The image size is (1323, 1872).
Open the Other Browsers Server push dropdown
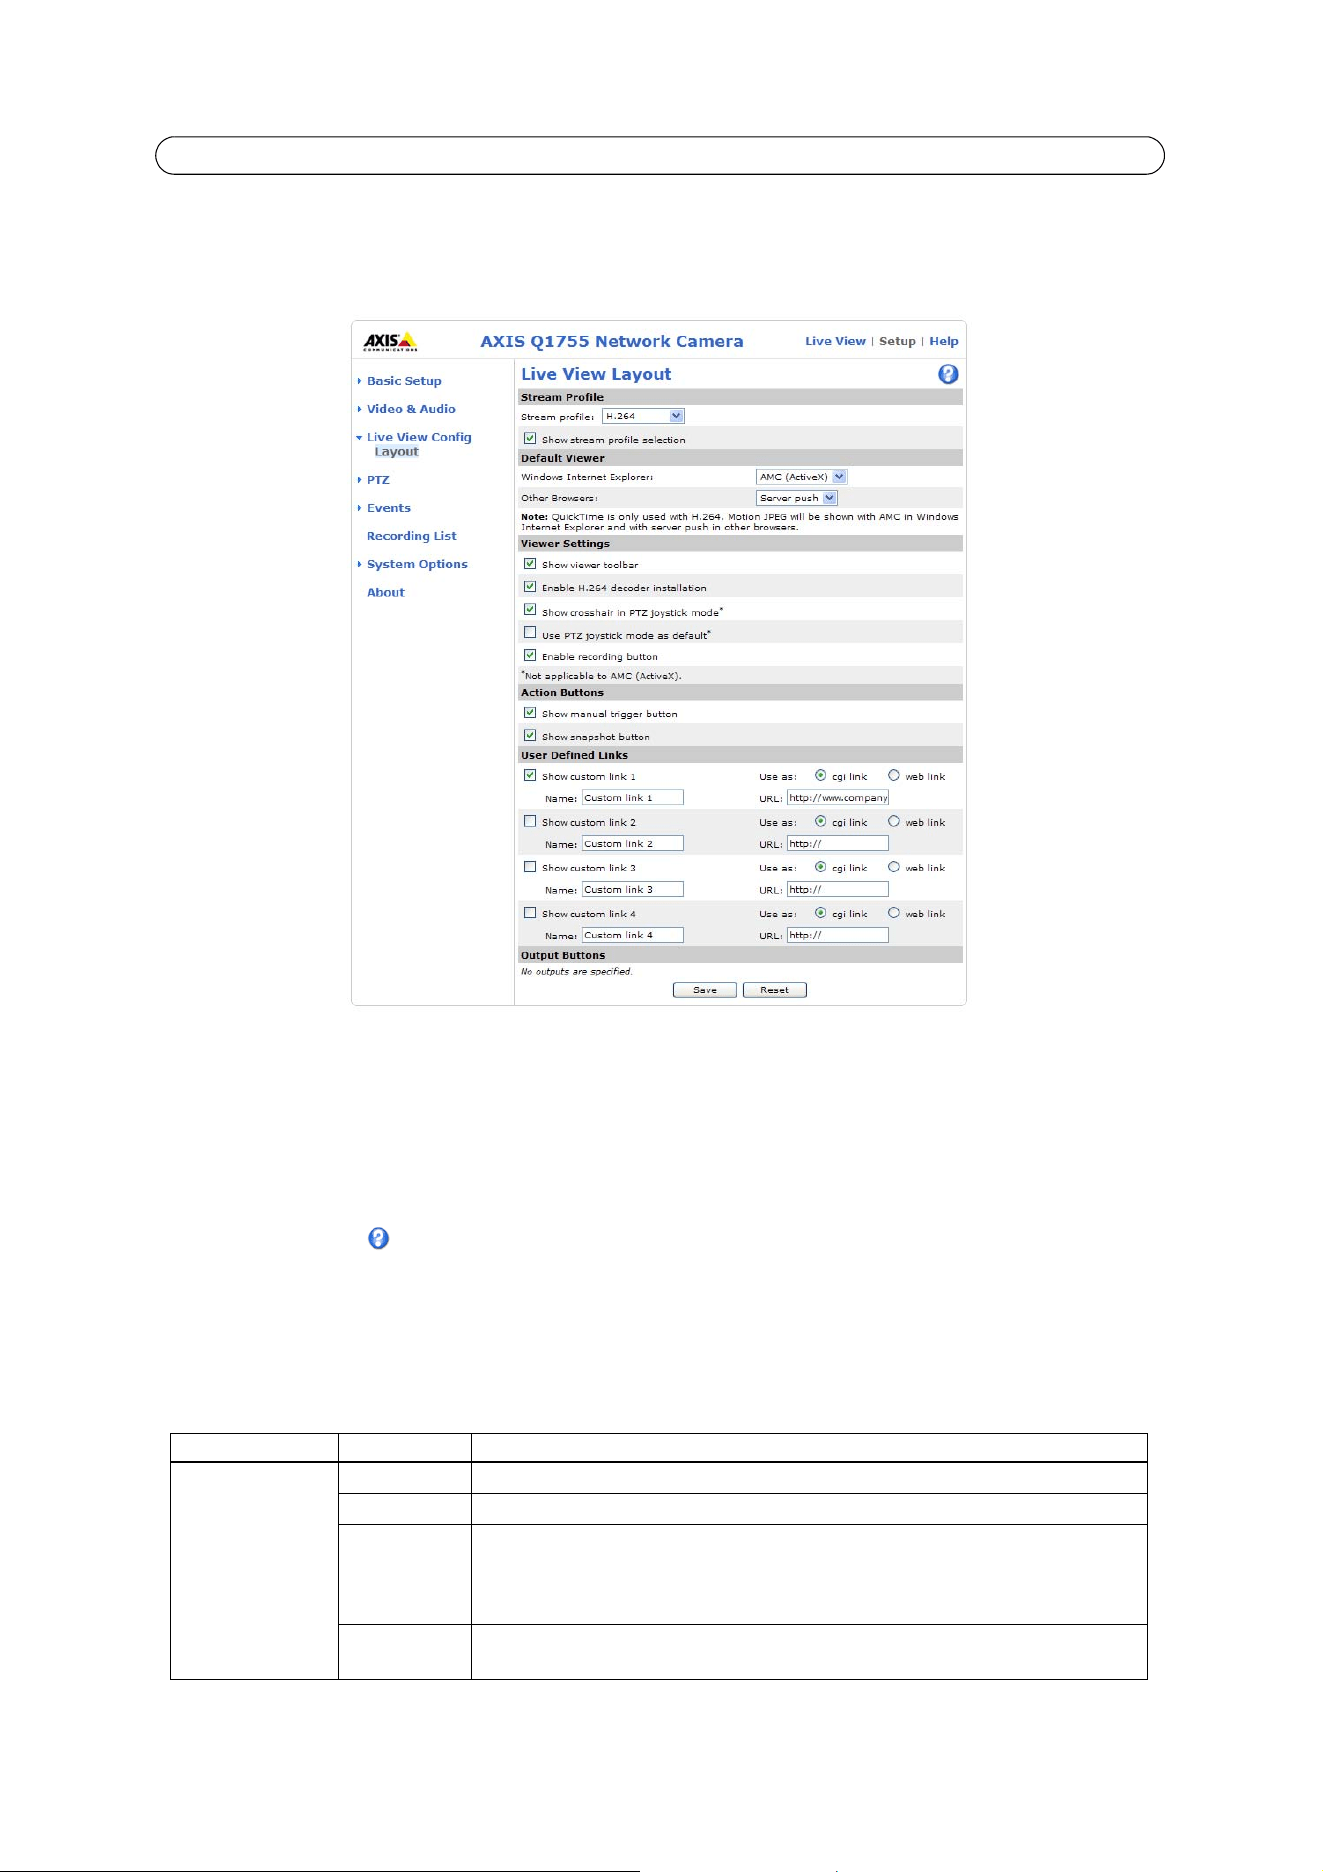coord(797,497)
